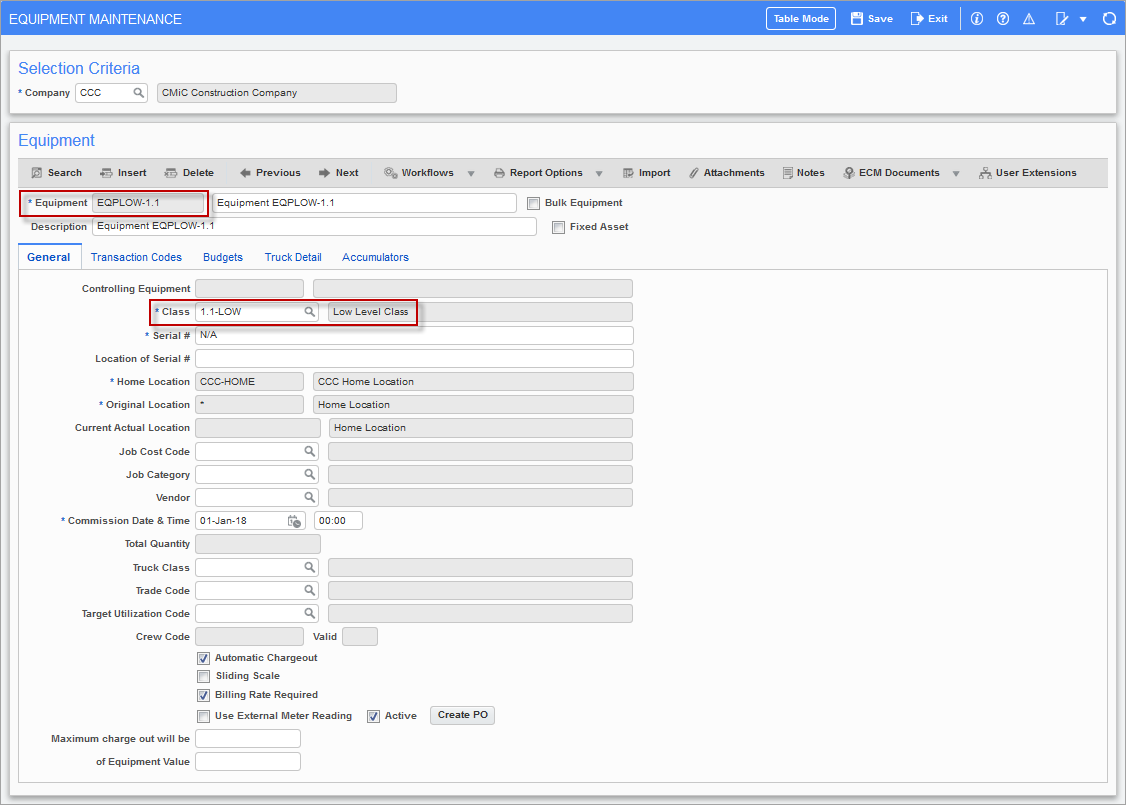Click the Exit icon in header
Screen dimensions: 1126x805
point(917,19)
